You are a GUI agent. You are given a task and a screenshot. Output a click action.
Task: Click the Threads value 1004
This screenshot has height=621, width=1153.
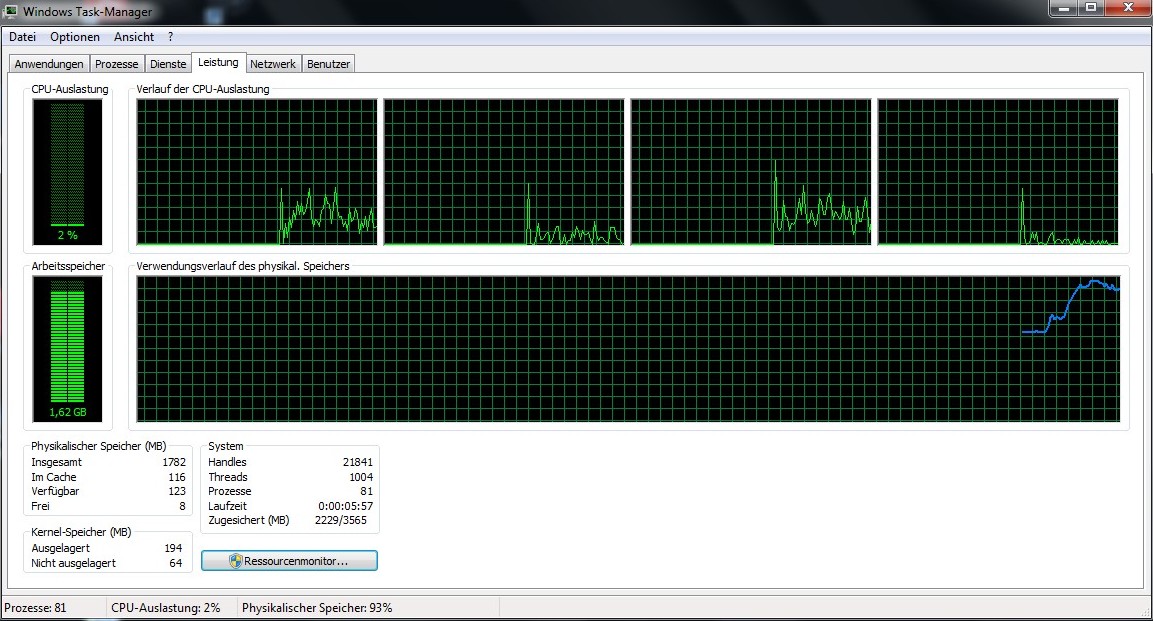(361, 477)
